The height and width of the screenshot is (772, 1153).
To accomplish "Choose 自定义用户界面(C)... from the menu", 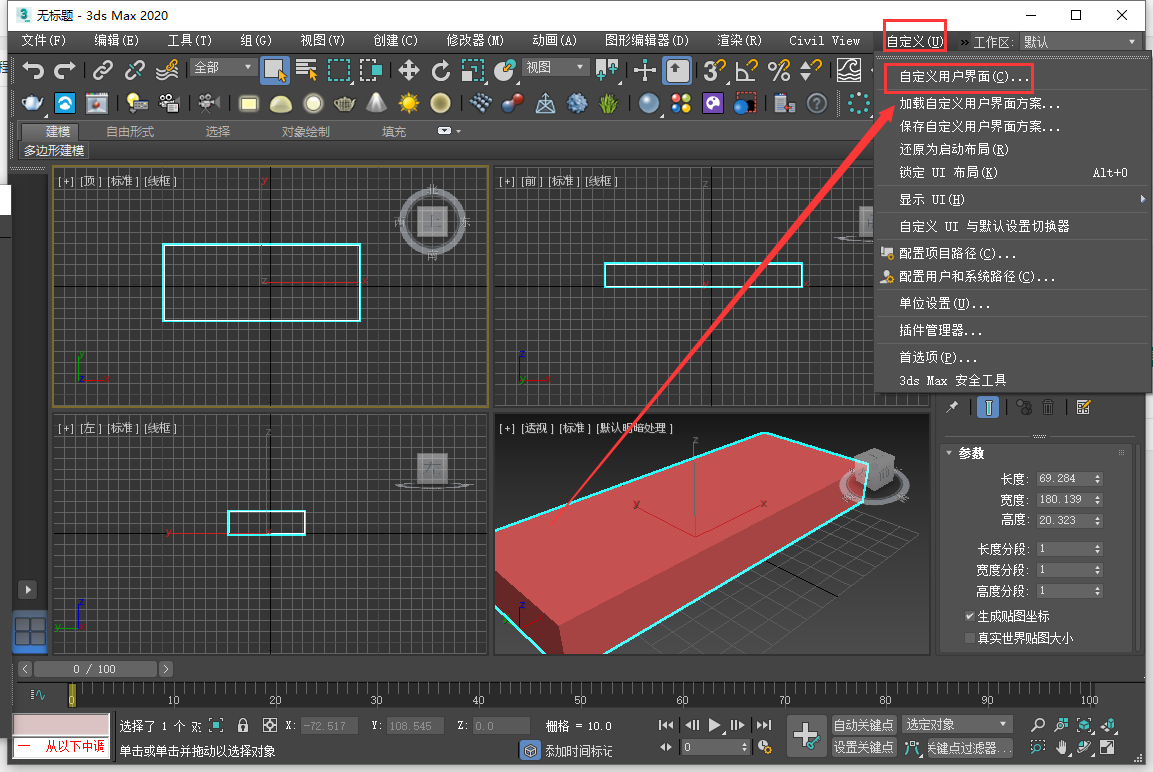I will tap(963, 76).
